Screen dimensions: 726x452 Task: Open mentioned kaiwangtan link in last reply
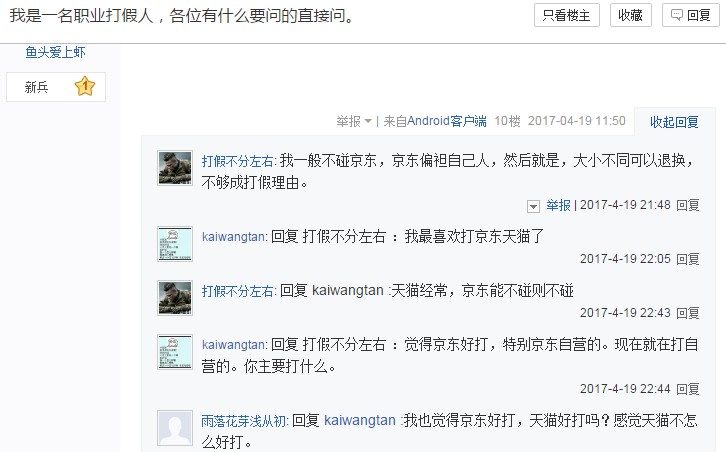360,421
